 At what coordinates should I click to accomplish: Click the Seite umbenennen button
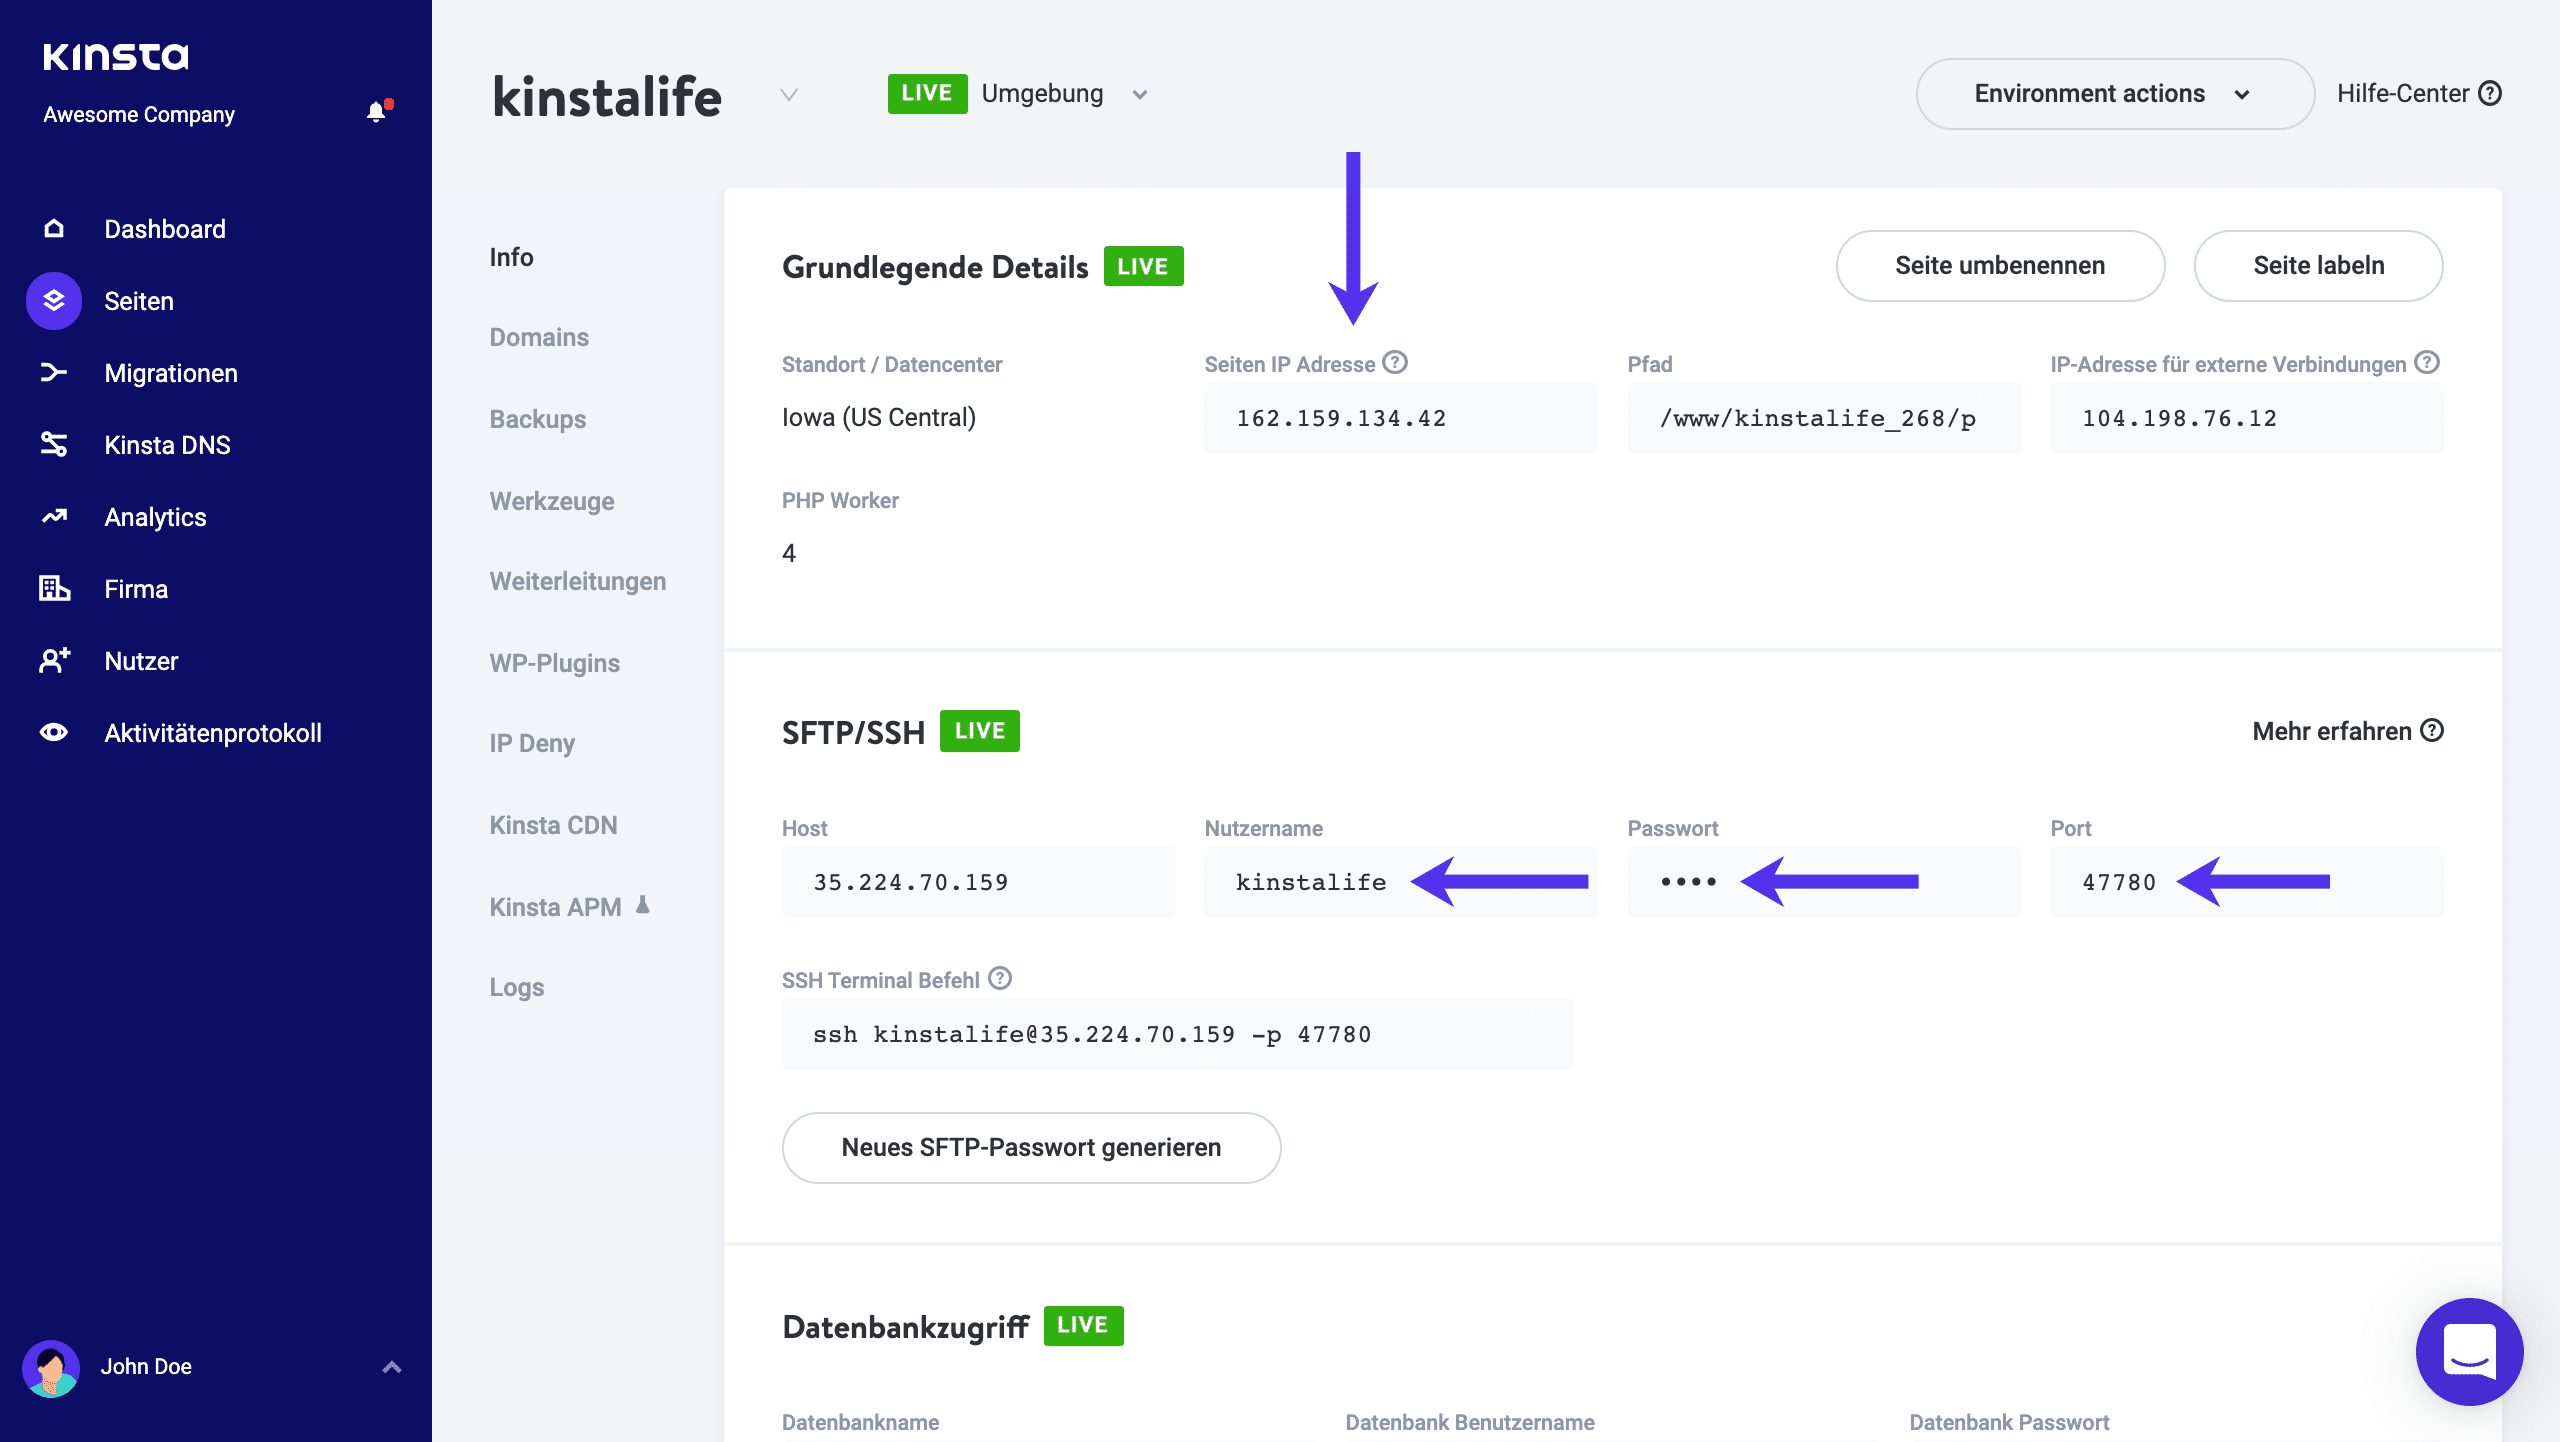tap(1999, 266)
